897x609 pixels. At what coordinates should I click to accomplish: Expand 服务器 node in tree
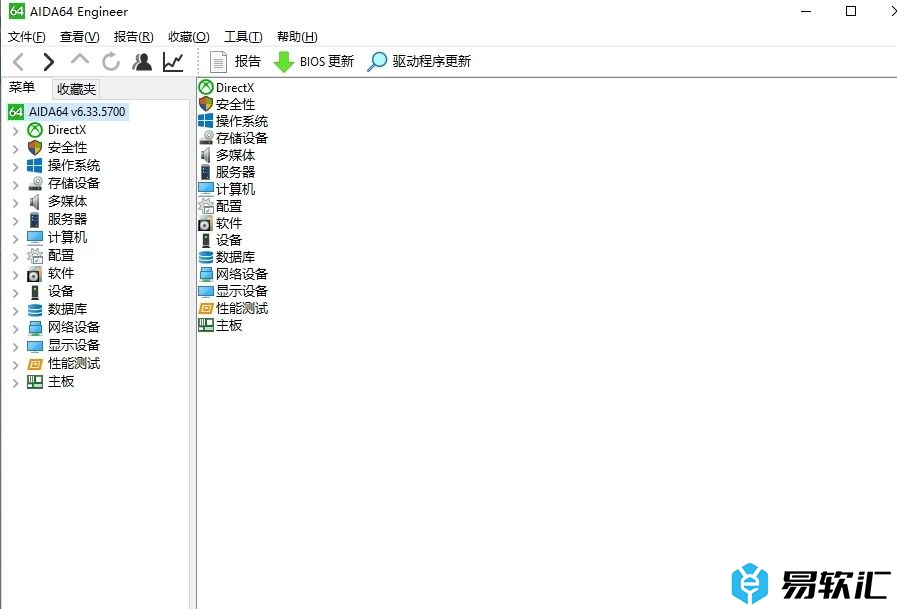15,221
